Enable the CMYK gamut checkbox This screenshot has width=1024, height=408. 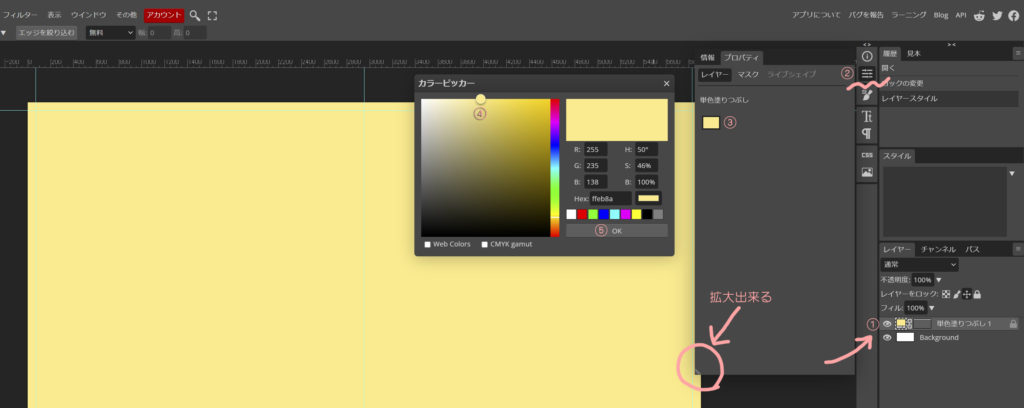click(x=485, y=244)
